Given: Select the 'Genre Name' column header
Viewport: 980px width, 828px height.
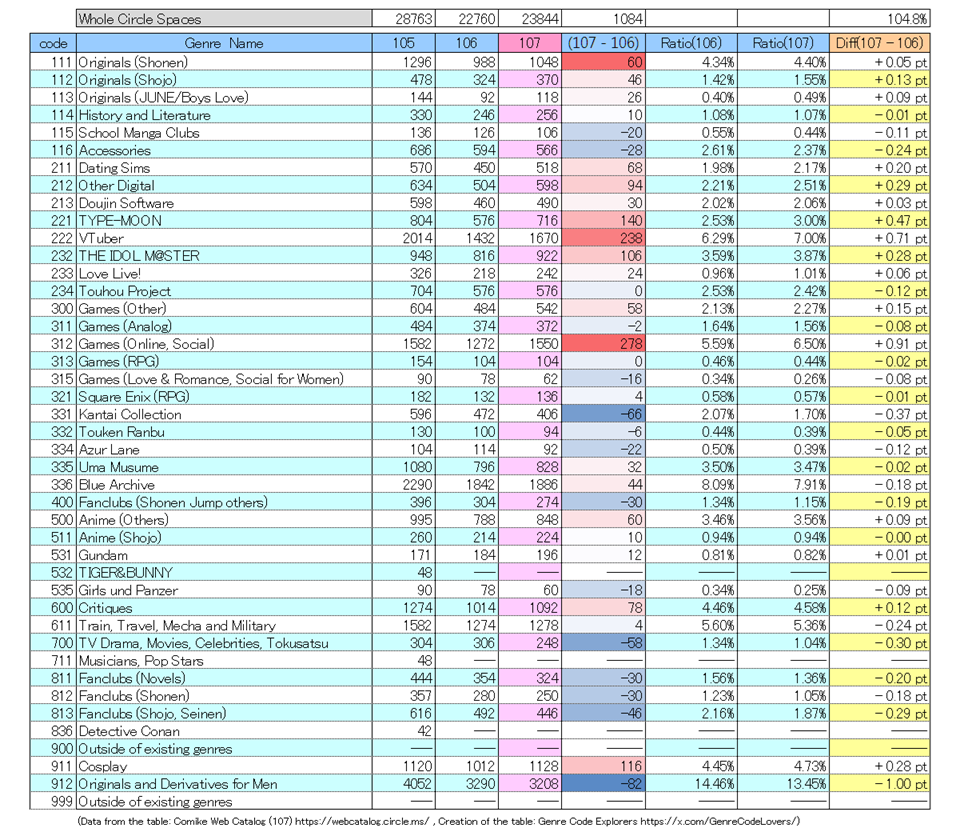Looking at the screenshot, I should 224,43.
